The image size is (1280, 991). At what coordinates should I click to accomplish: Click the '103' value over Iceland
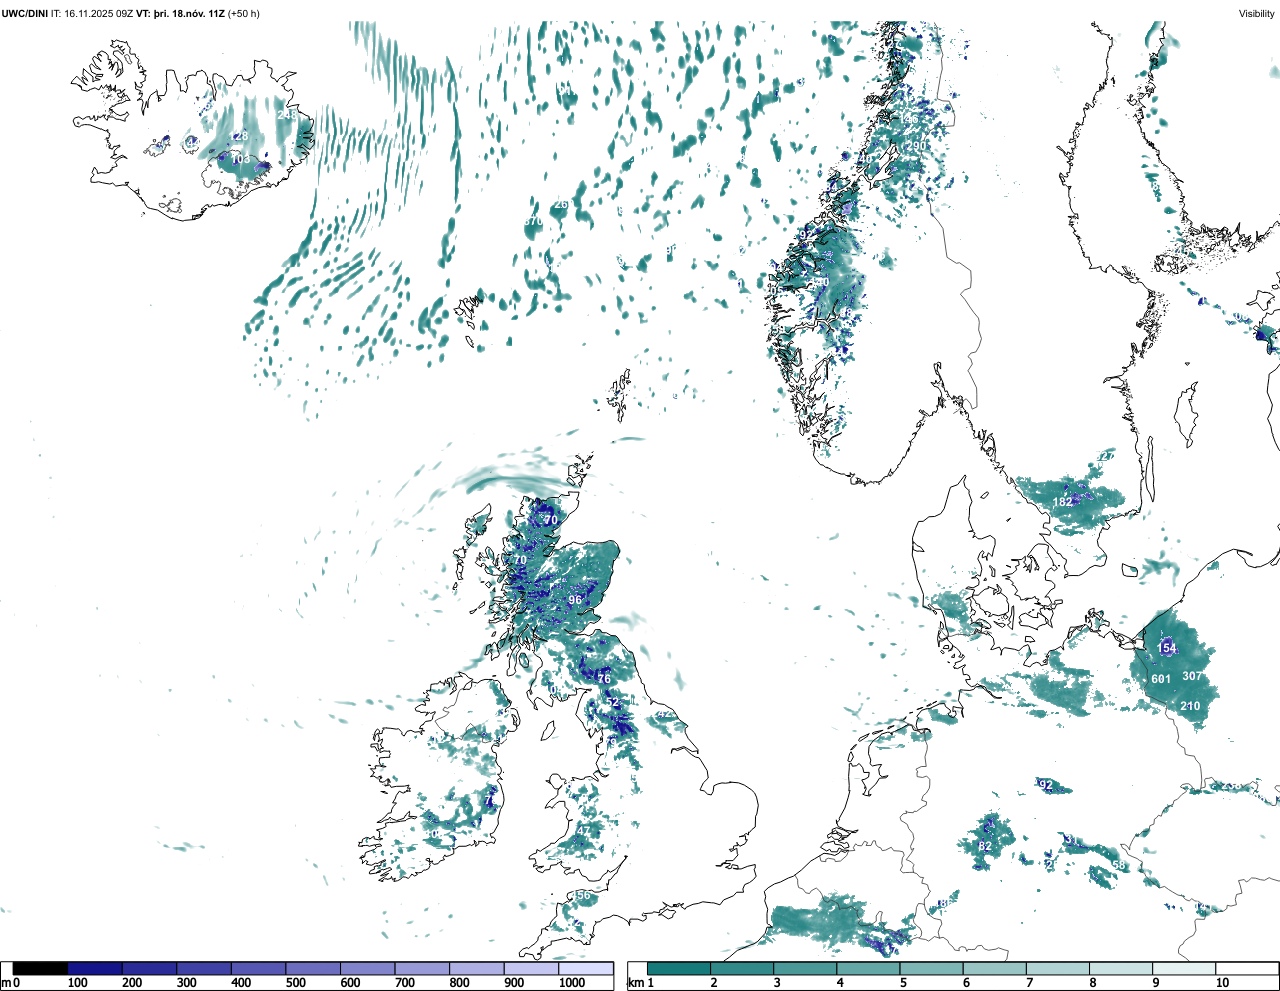point(241,160)
